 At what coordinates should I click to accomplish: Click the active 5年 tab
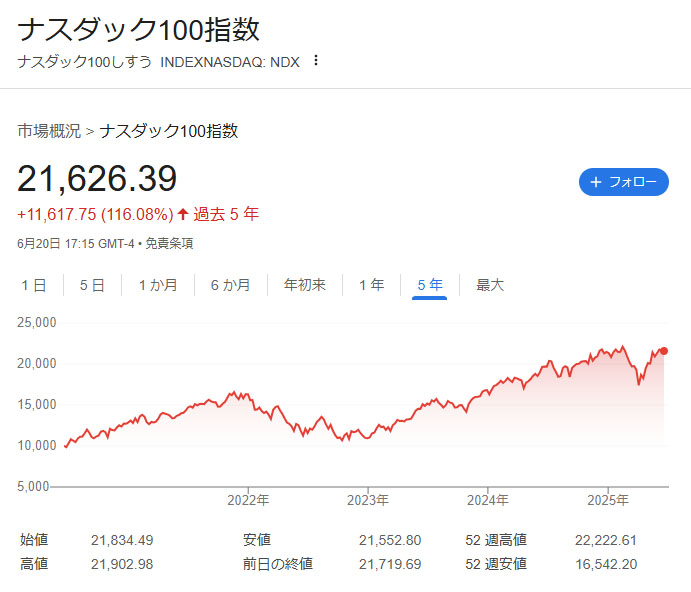pos(430,285)
